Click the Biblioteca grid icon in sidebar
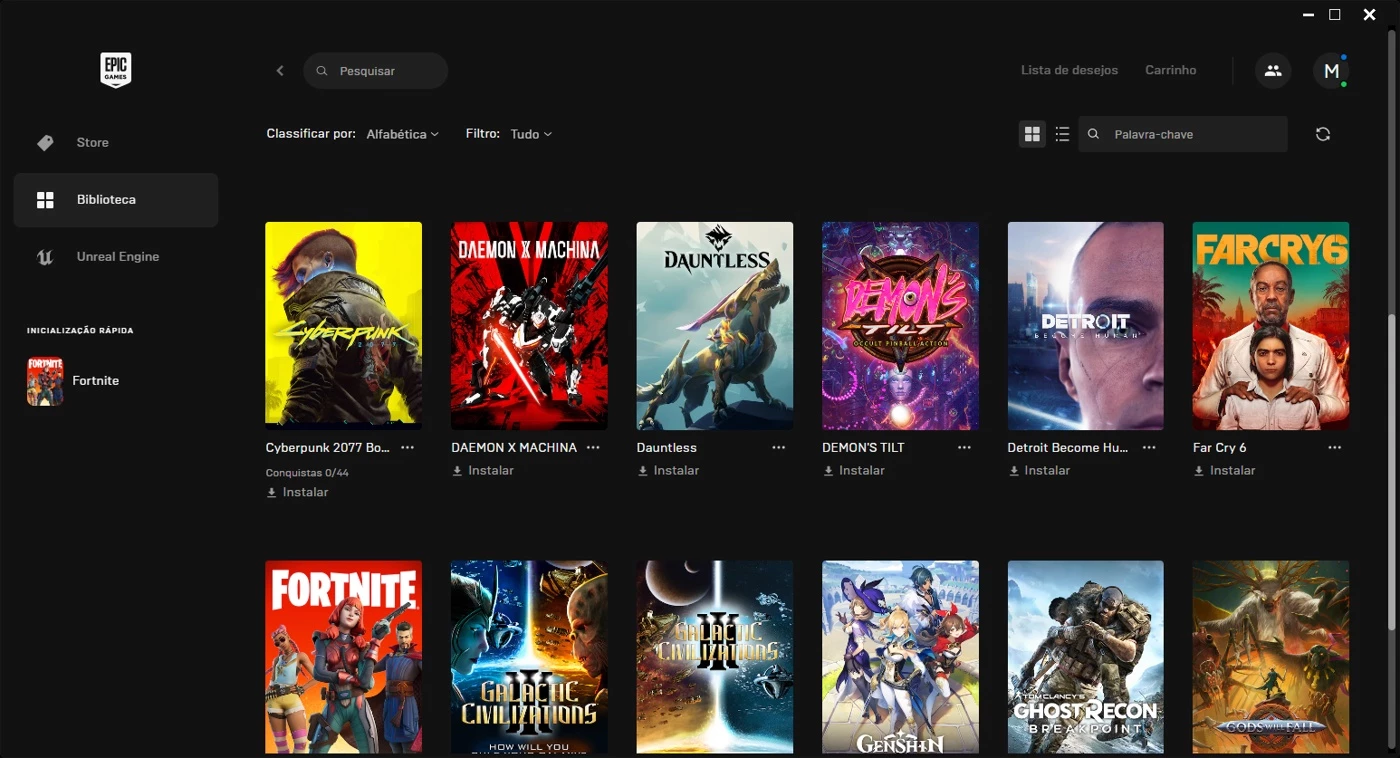 (x=45, y=200)
